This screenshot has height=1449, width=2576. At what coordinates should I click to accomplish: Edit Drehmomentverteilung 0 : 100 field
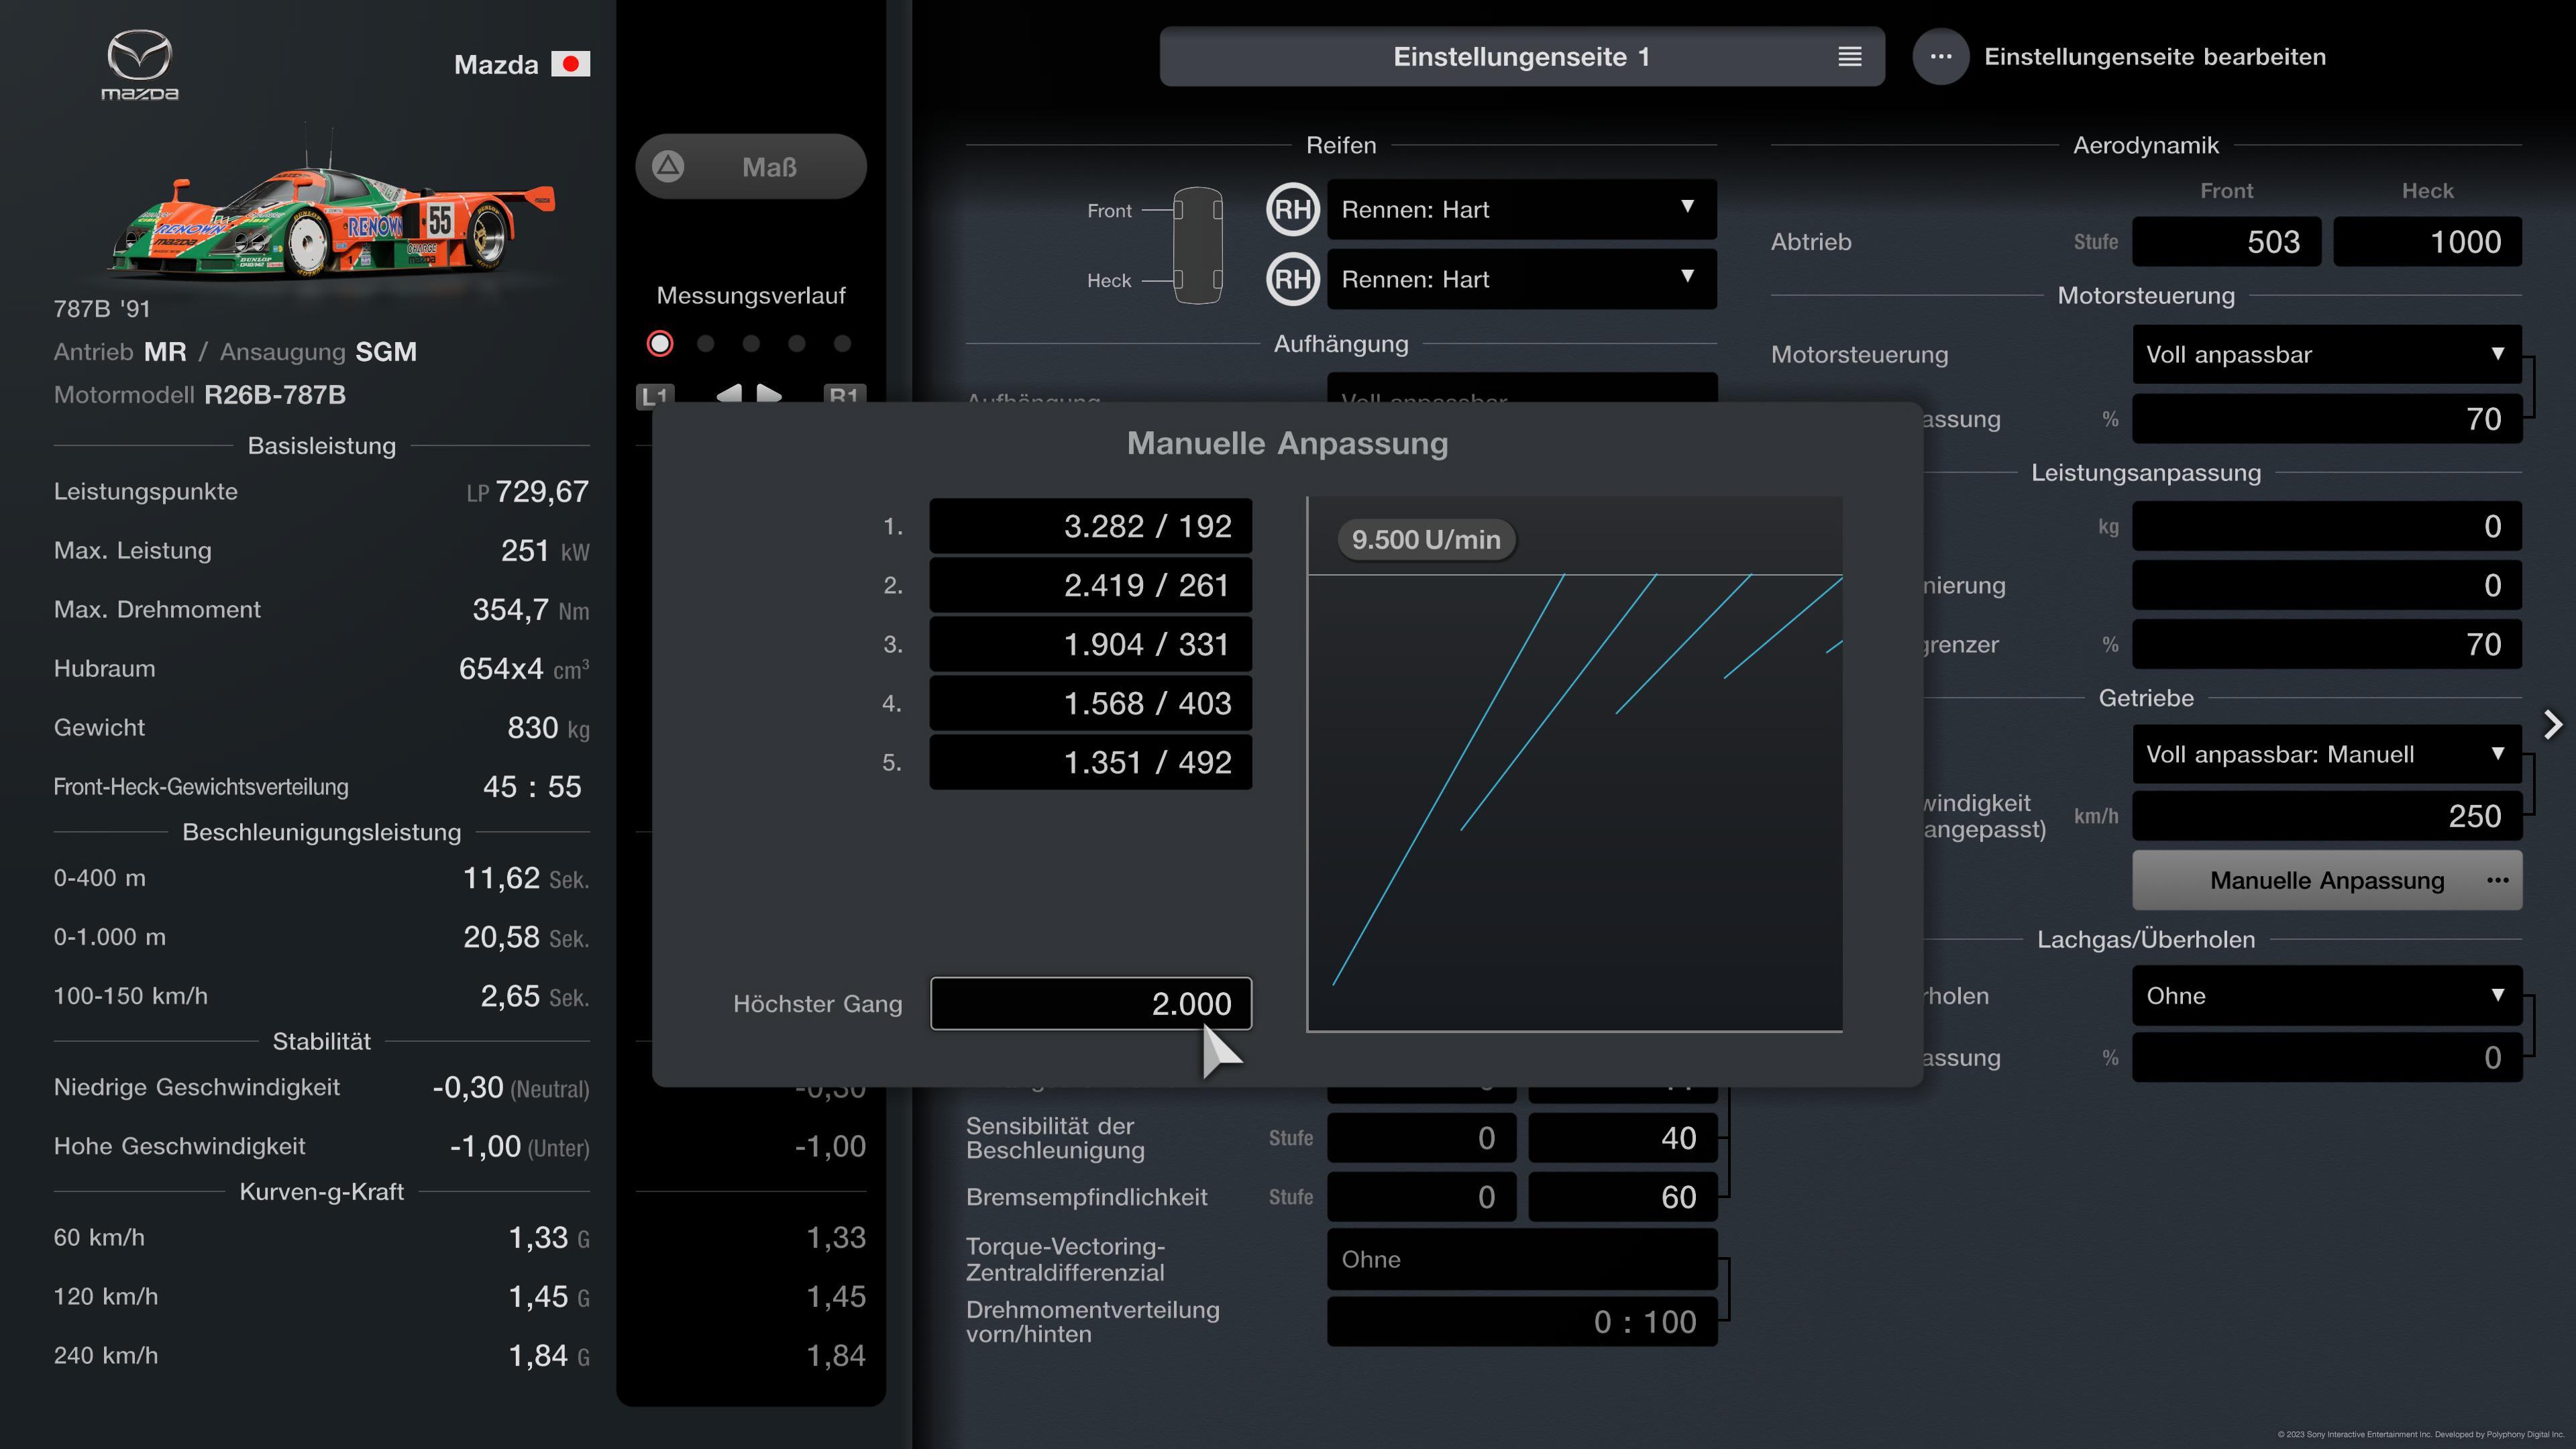(x=1522, y=1322)
